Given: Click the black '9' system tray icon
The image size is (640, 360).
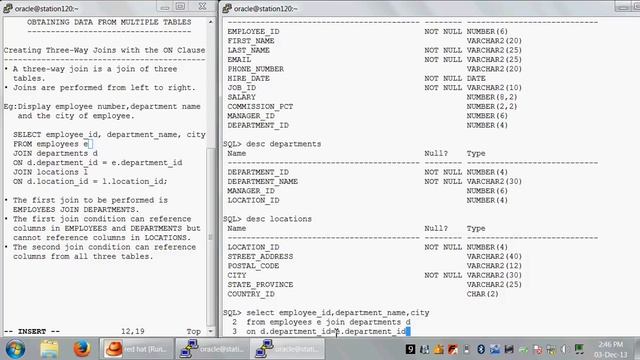Looking at the screenshot, I should coord(410,349).
